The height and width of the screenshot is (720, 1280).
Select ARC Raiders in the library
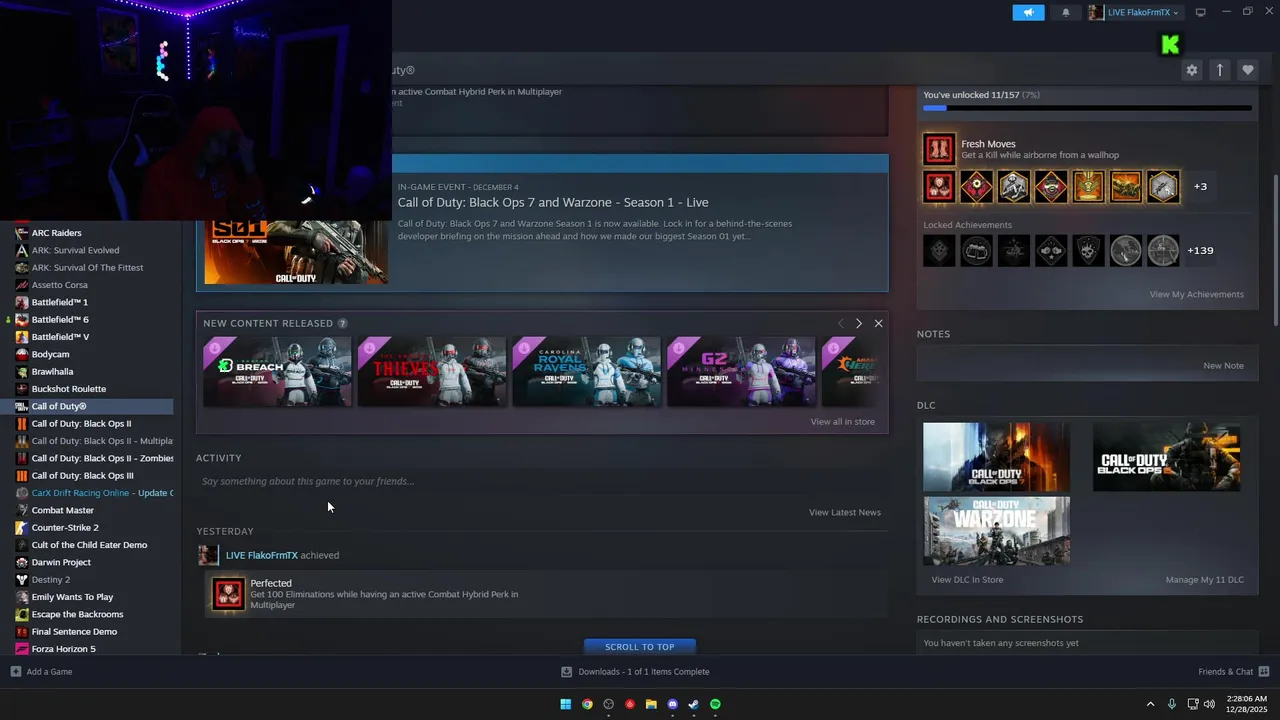pos(56,233)
